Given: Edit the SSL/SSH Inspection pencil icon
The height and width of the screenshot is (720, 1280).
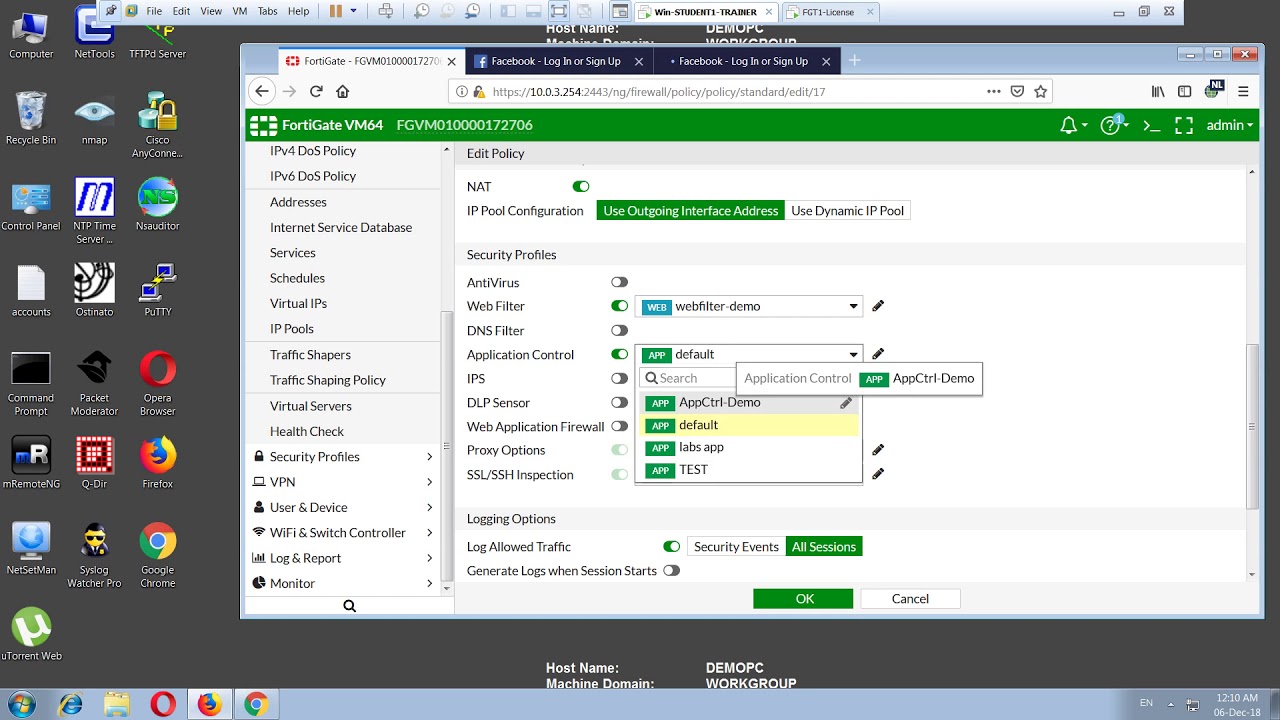Looking at the screenshot, I should [878, 474].
